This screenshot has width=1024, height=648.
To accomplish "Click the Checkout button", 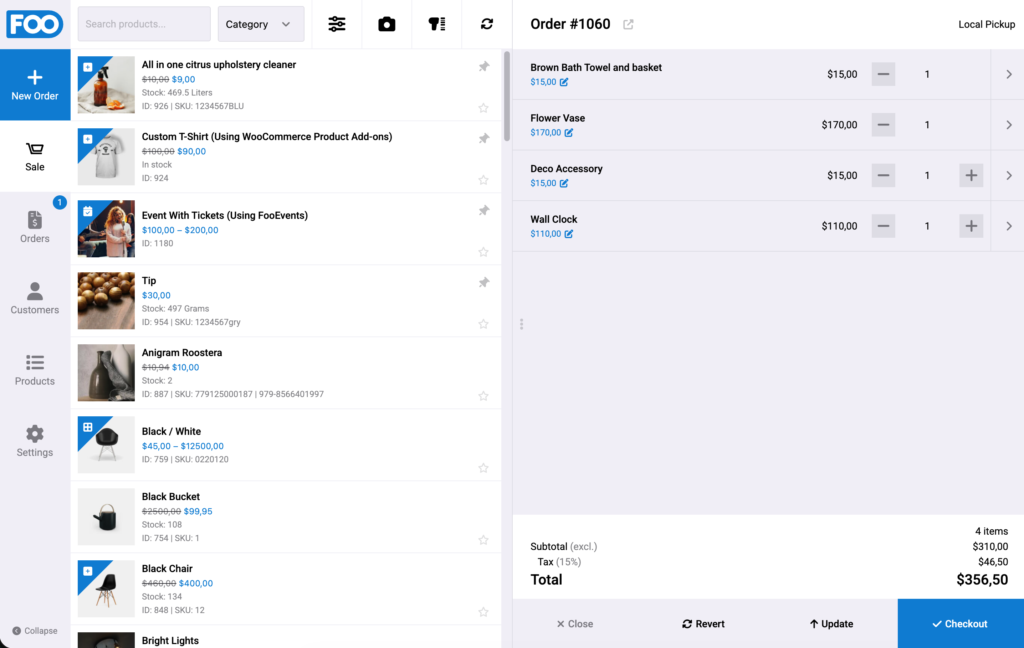I will 961,624.
